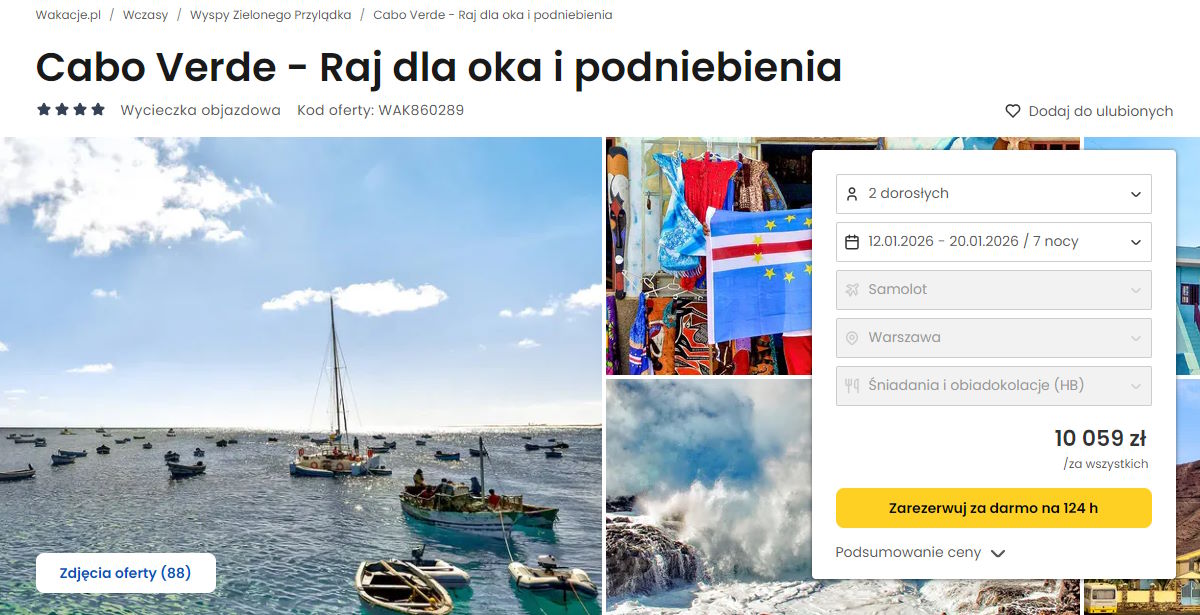Open the Cape Verde flag photo thumbnail
1200x615 pixels.
coord(708,256)
